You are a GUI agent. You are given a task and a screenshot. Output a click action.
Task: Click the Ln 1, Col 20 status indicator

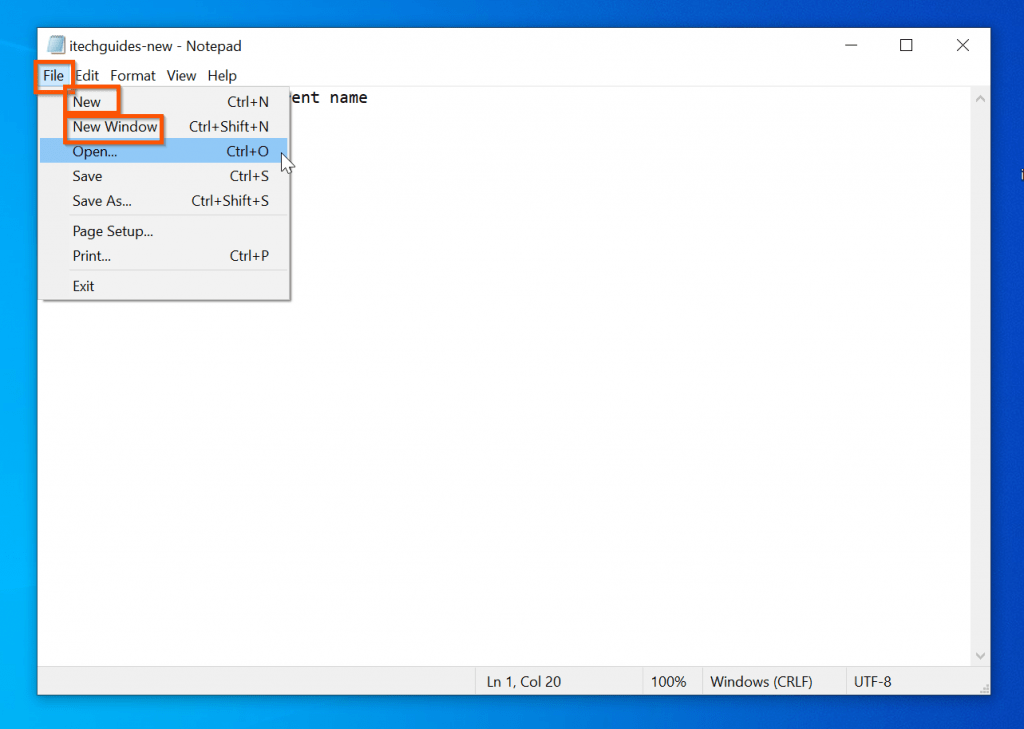click(523, 681)
